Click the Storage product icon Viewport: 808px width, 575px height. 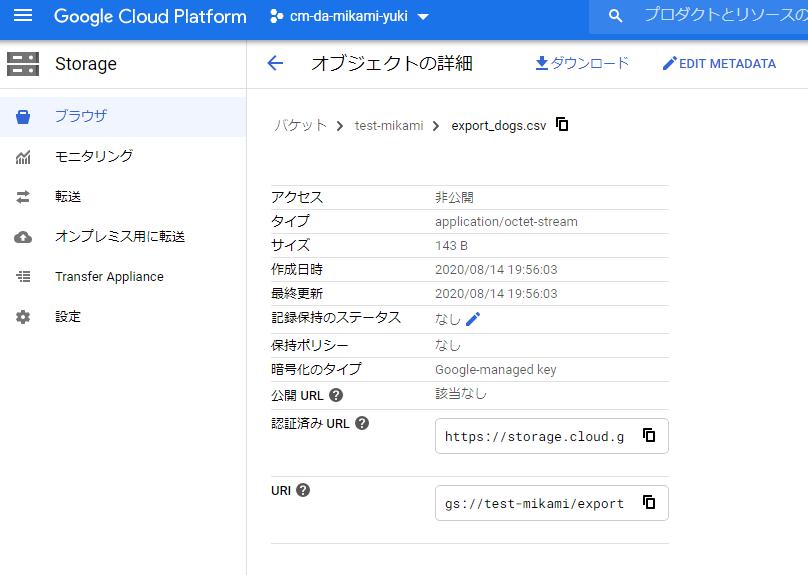point(23,64)
